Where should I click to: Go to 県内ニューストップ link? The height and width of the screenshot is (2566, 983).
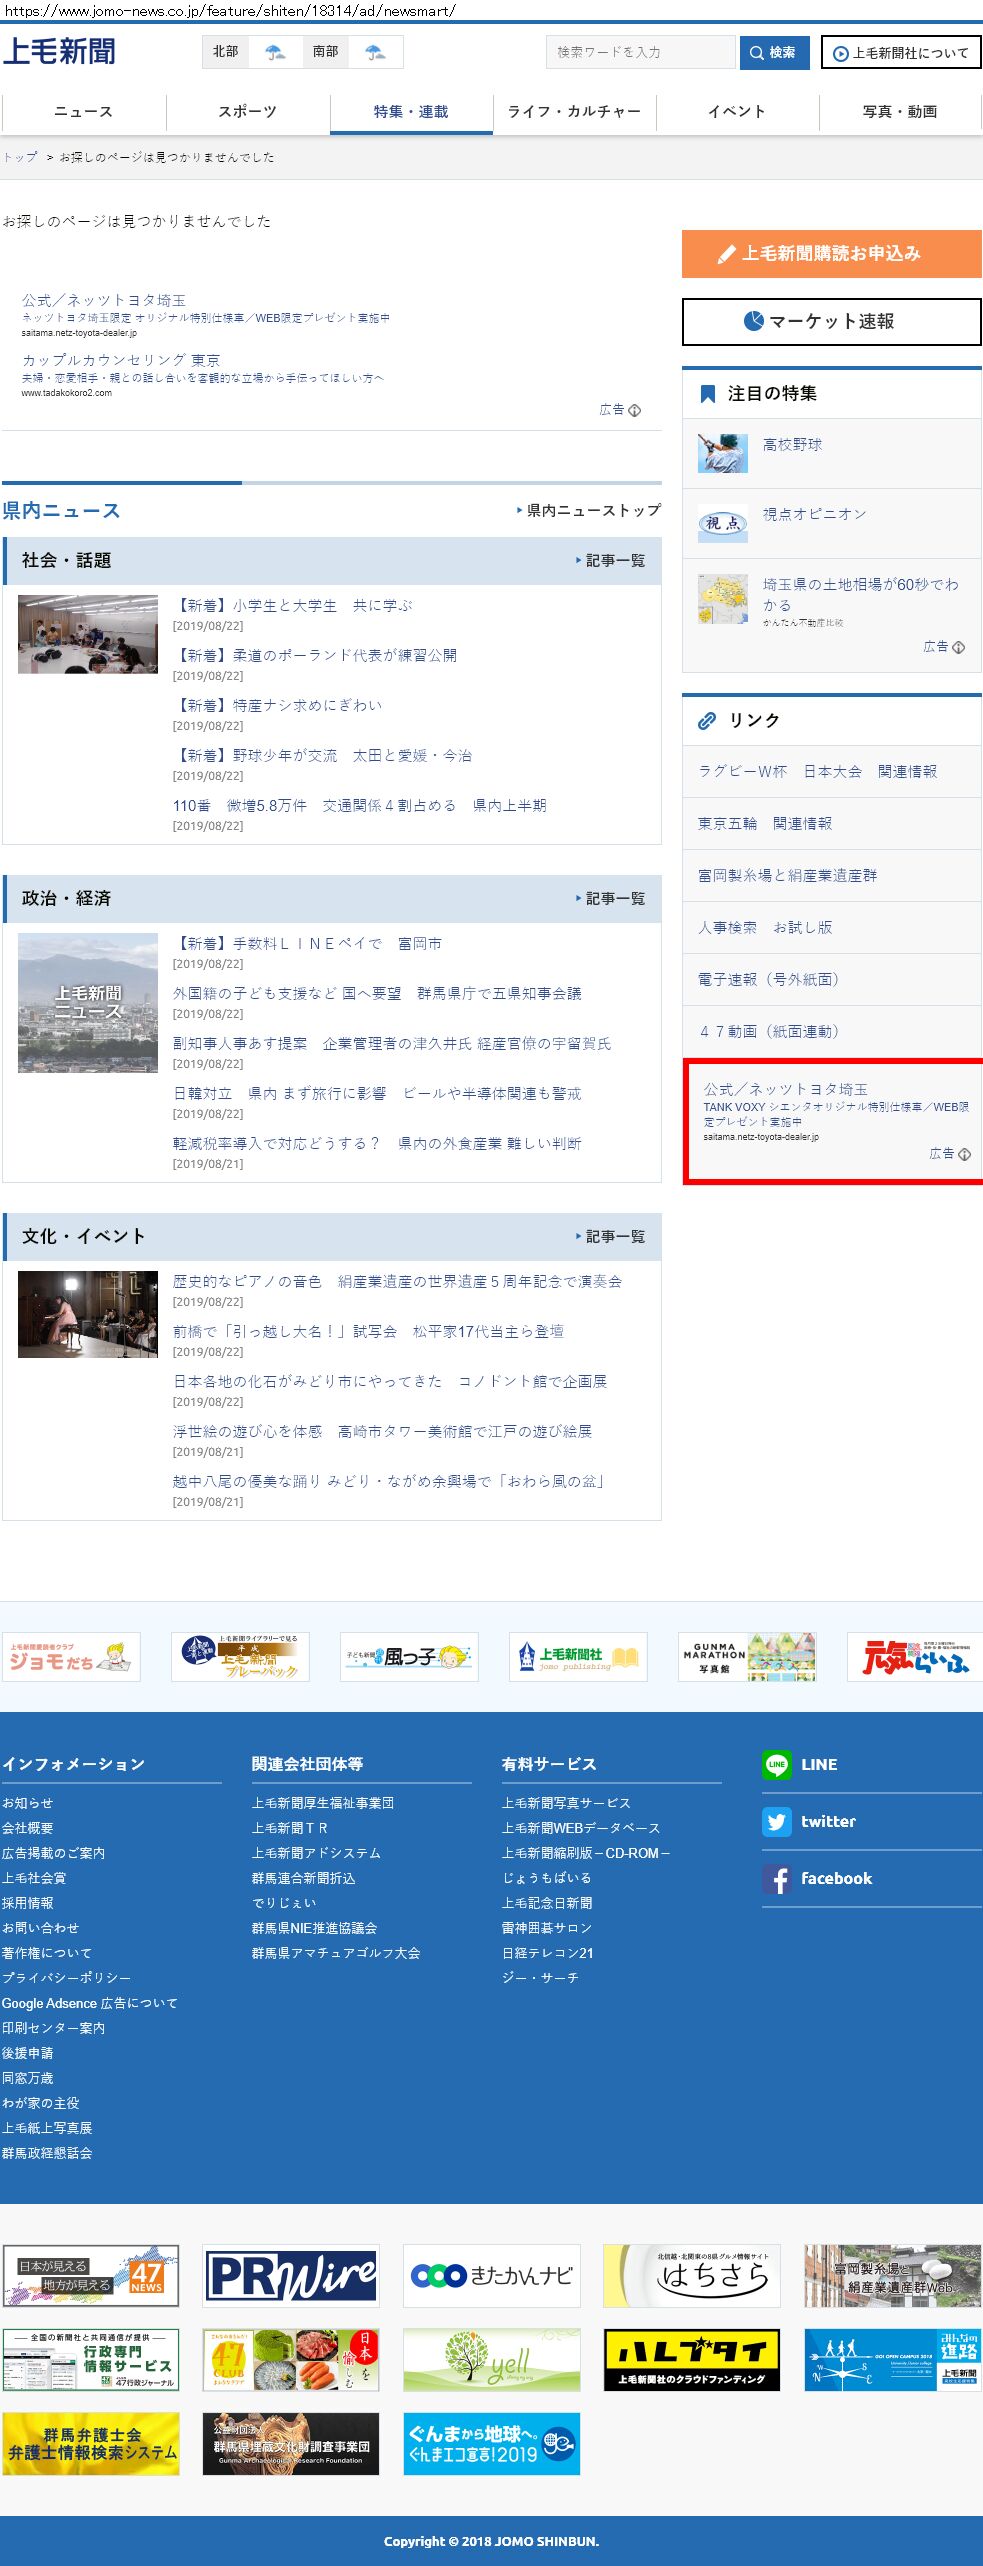coord(592,510)
